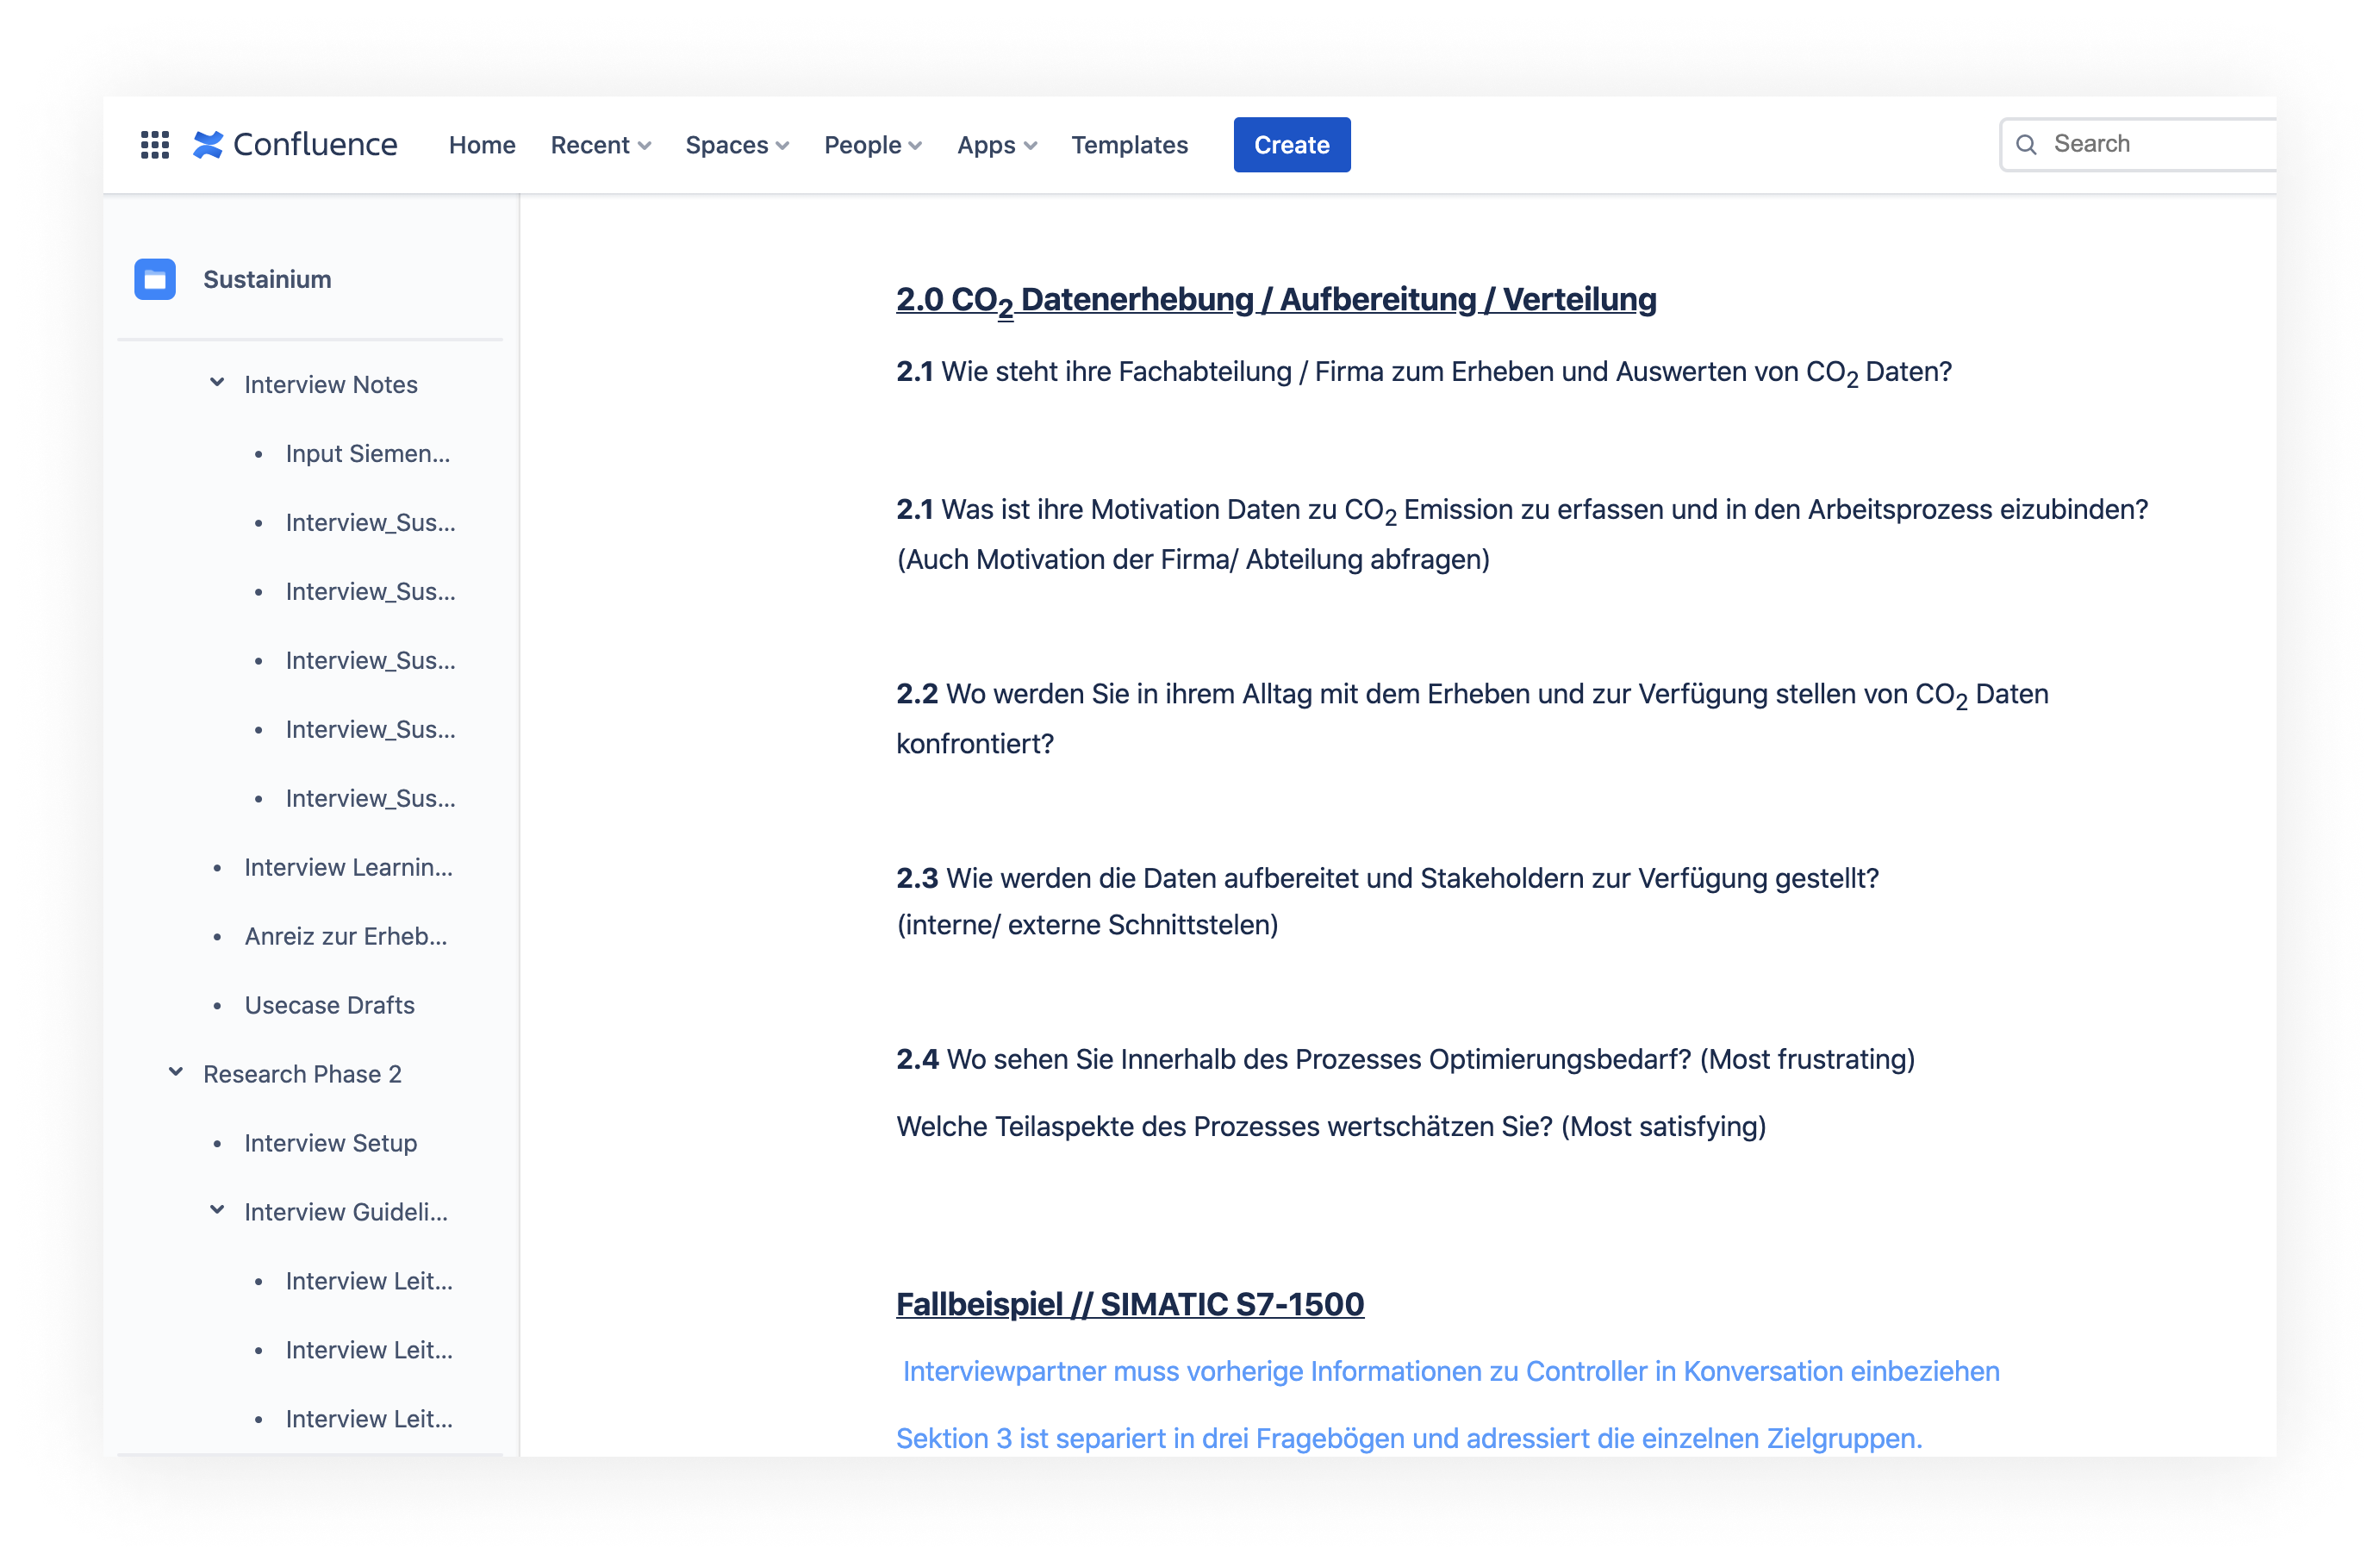Open the Input Siemen... page in sidebar
2380x1567 pixels.
[x=367, y=454]
